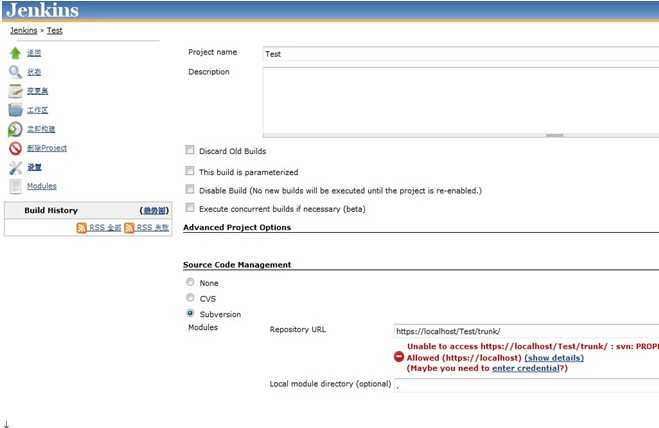Click the Source Code Management heading

click(x=237, y=265)
